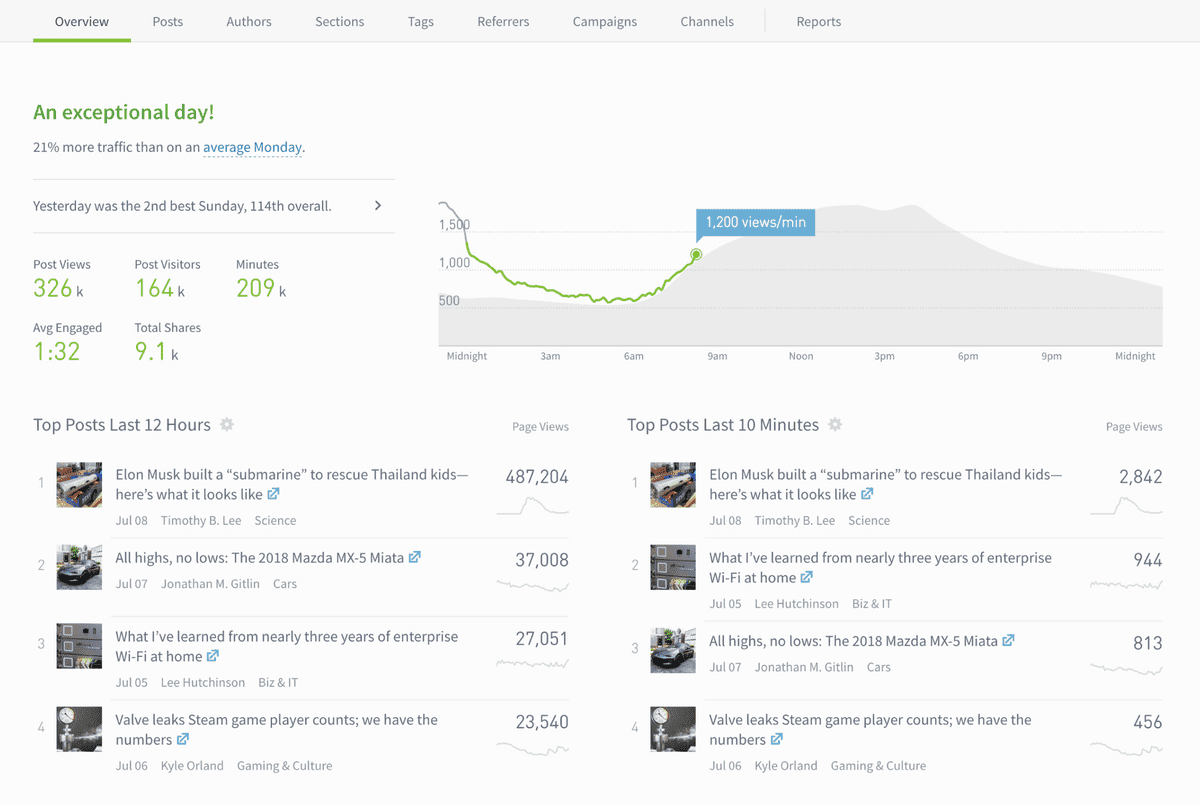Click the green data point on traffic chart
The image size is (1200, 805).
696,255
